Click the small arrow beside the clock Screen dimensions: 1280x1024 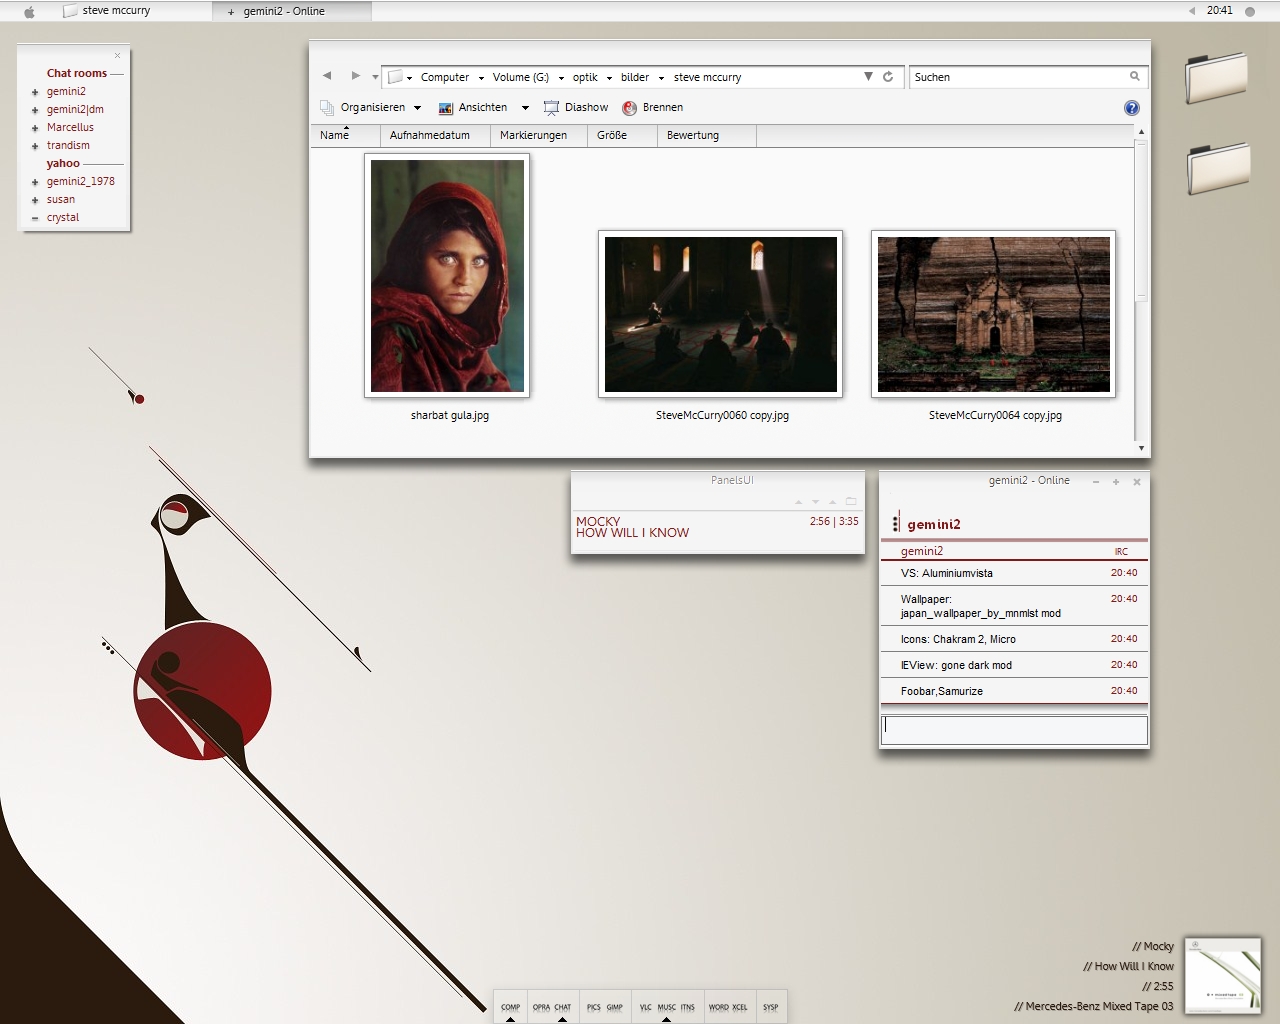(x=1191, y=11)
